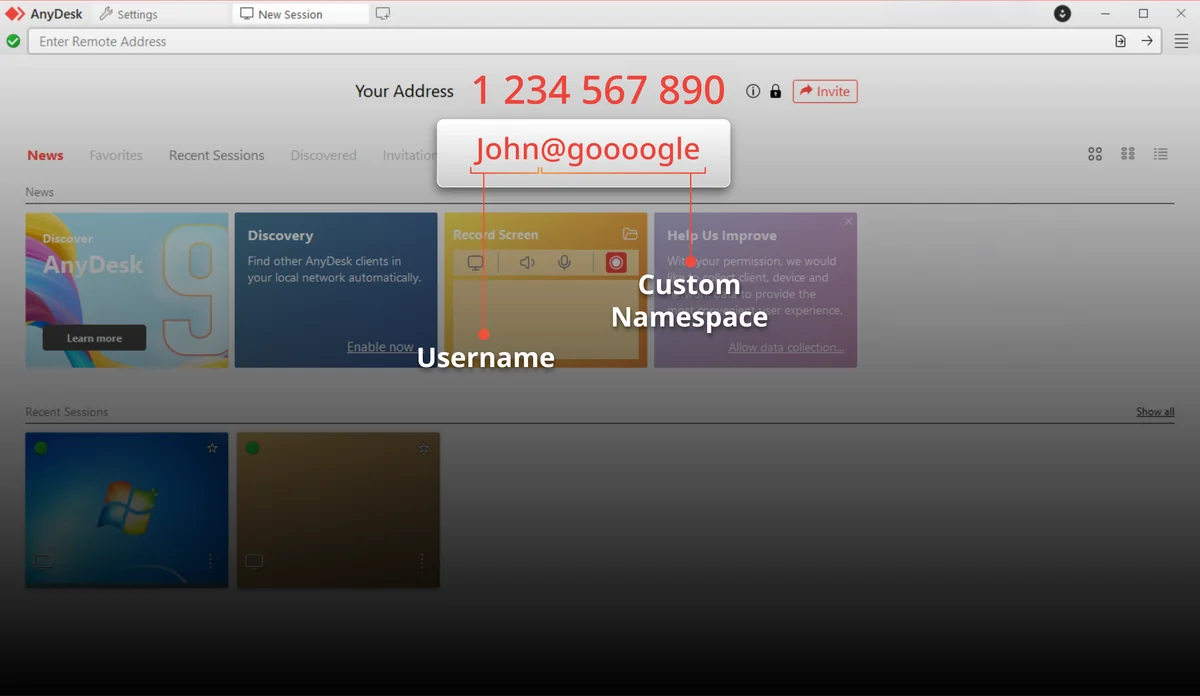Switch to list view

1161,154
